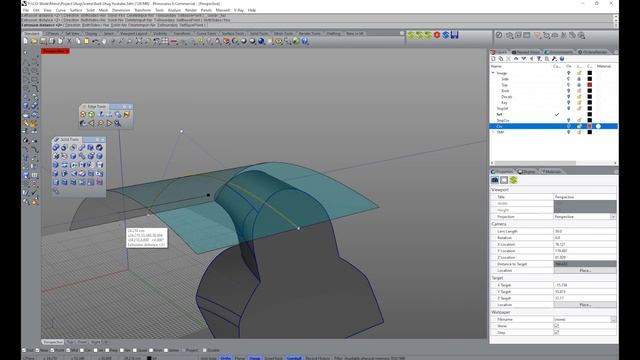
Task: Click the black color swatch of Image layer
Action: tap(589, 73)
